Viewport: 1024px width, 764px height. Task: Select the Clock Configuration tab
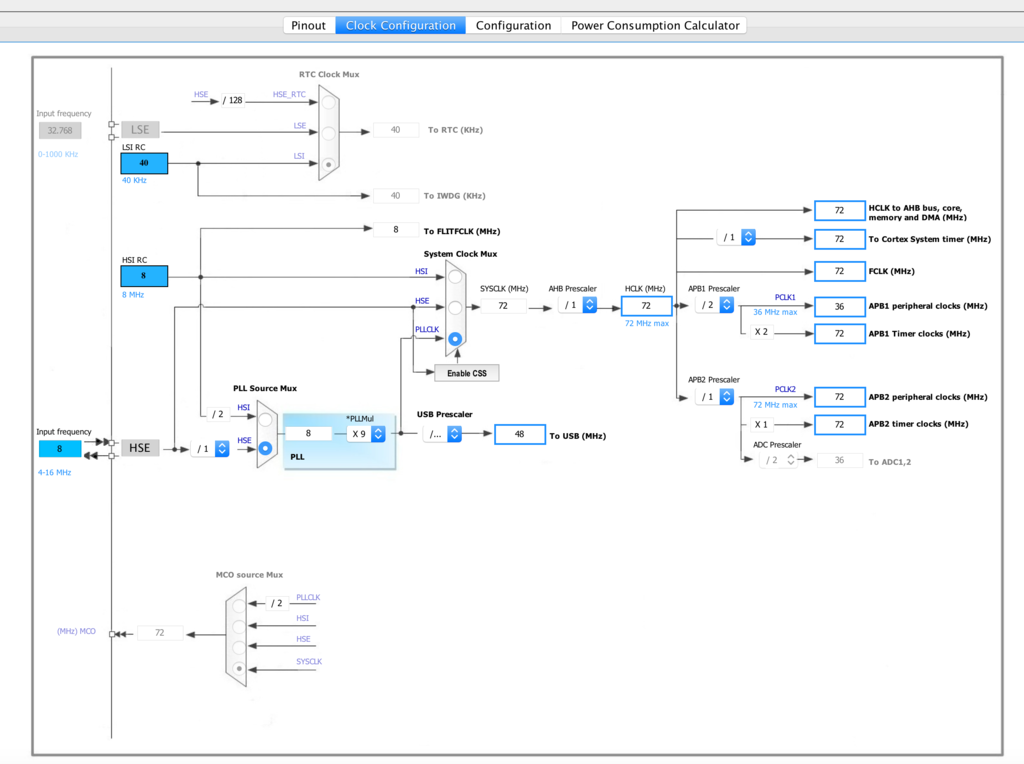coord(400,25)
